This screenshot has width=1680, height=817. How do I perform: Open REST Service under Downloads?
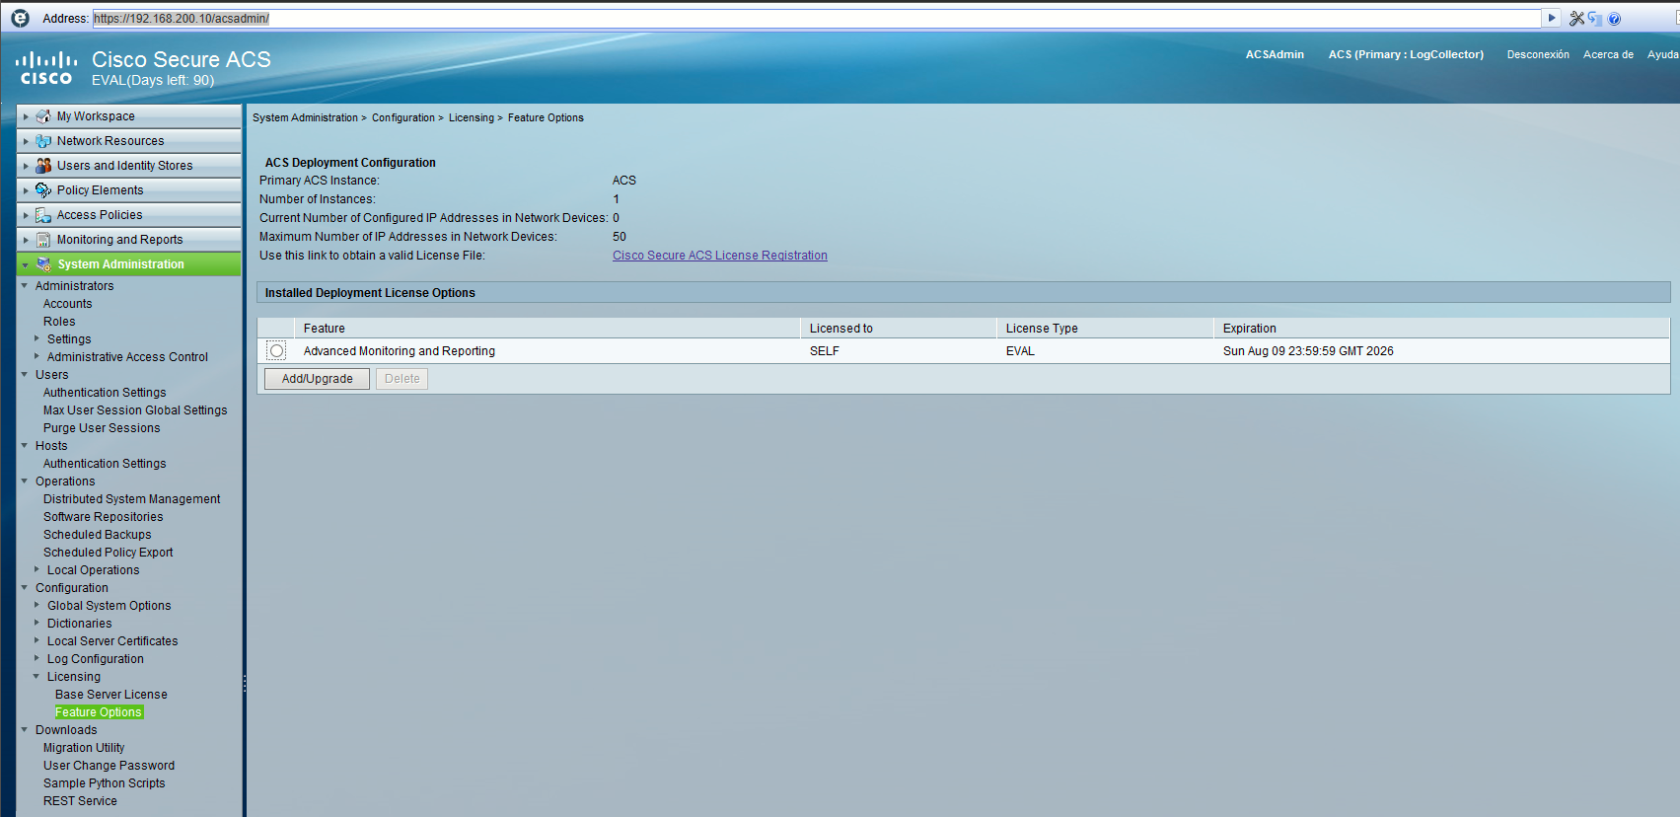pos(80,801)
